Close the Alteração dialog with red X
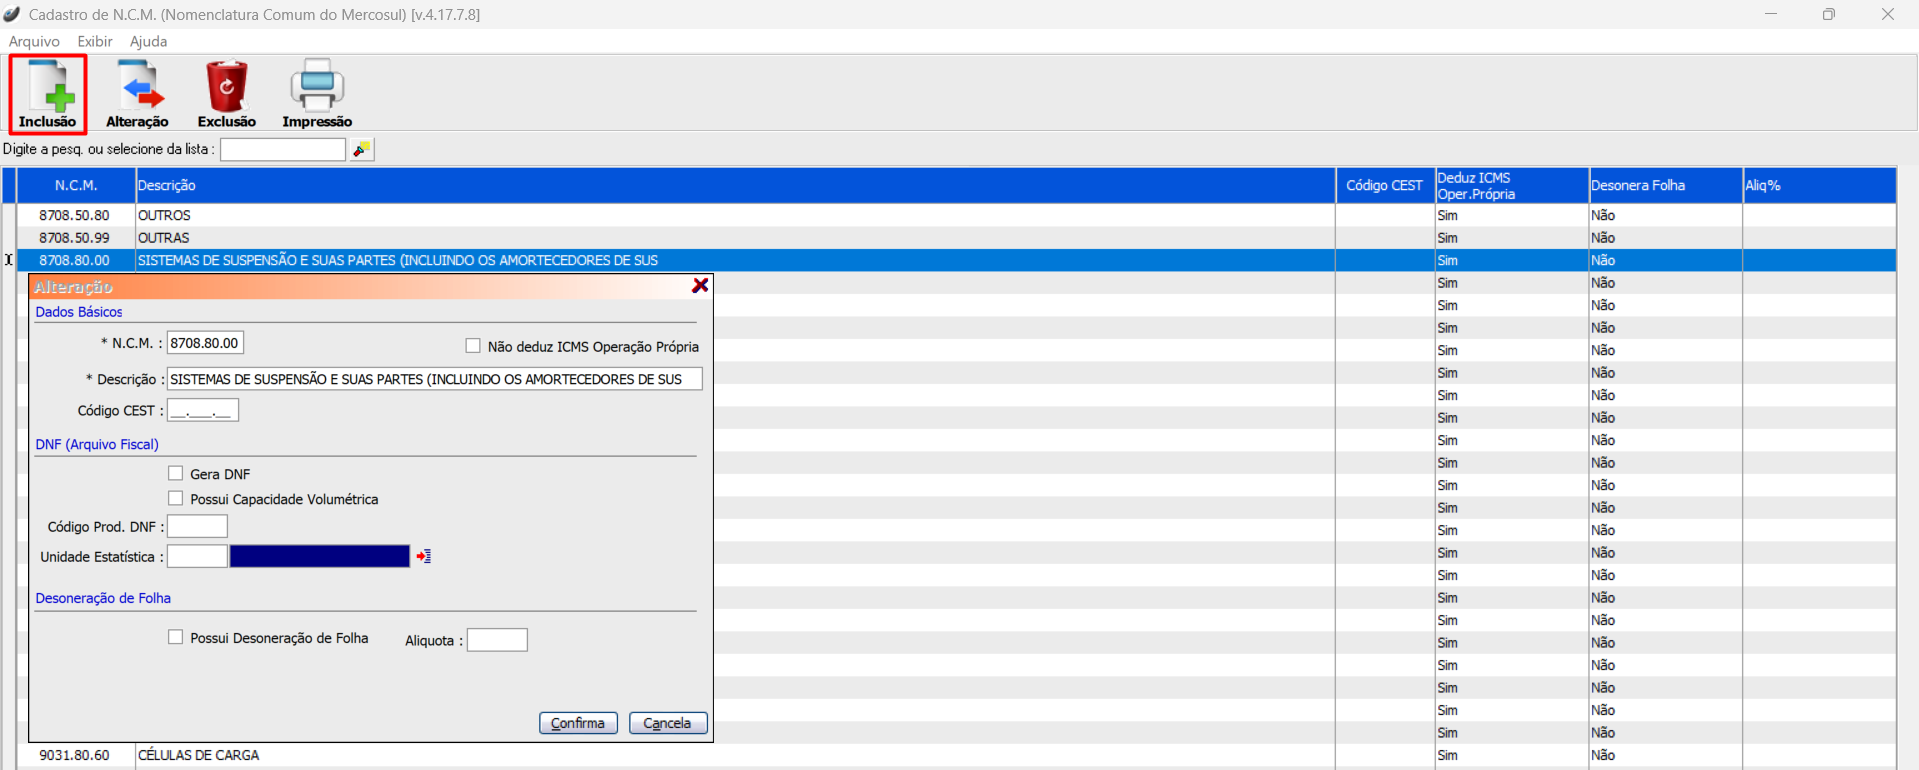The height and width of the screenshot is (770, 1919). pos(700,286)
